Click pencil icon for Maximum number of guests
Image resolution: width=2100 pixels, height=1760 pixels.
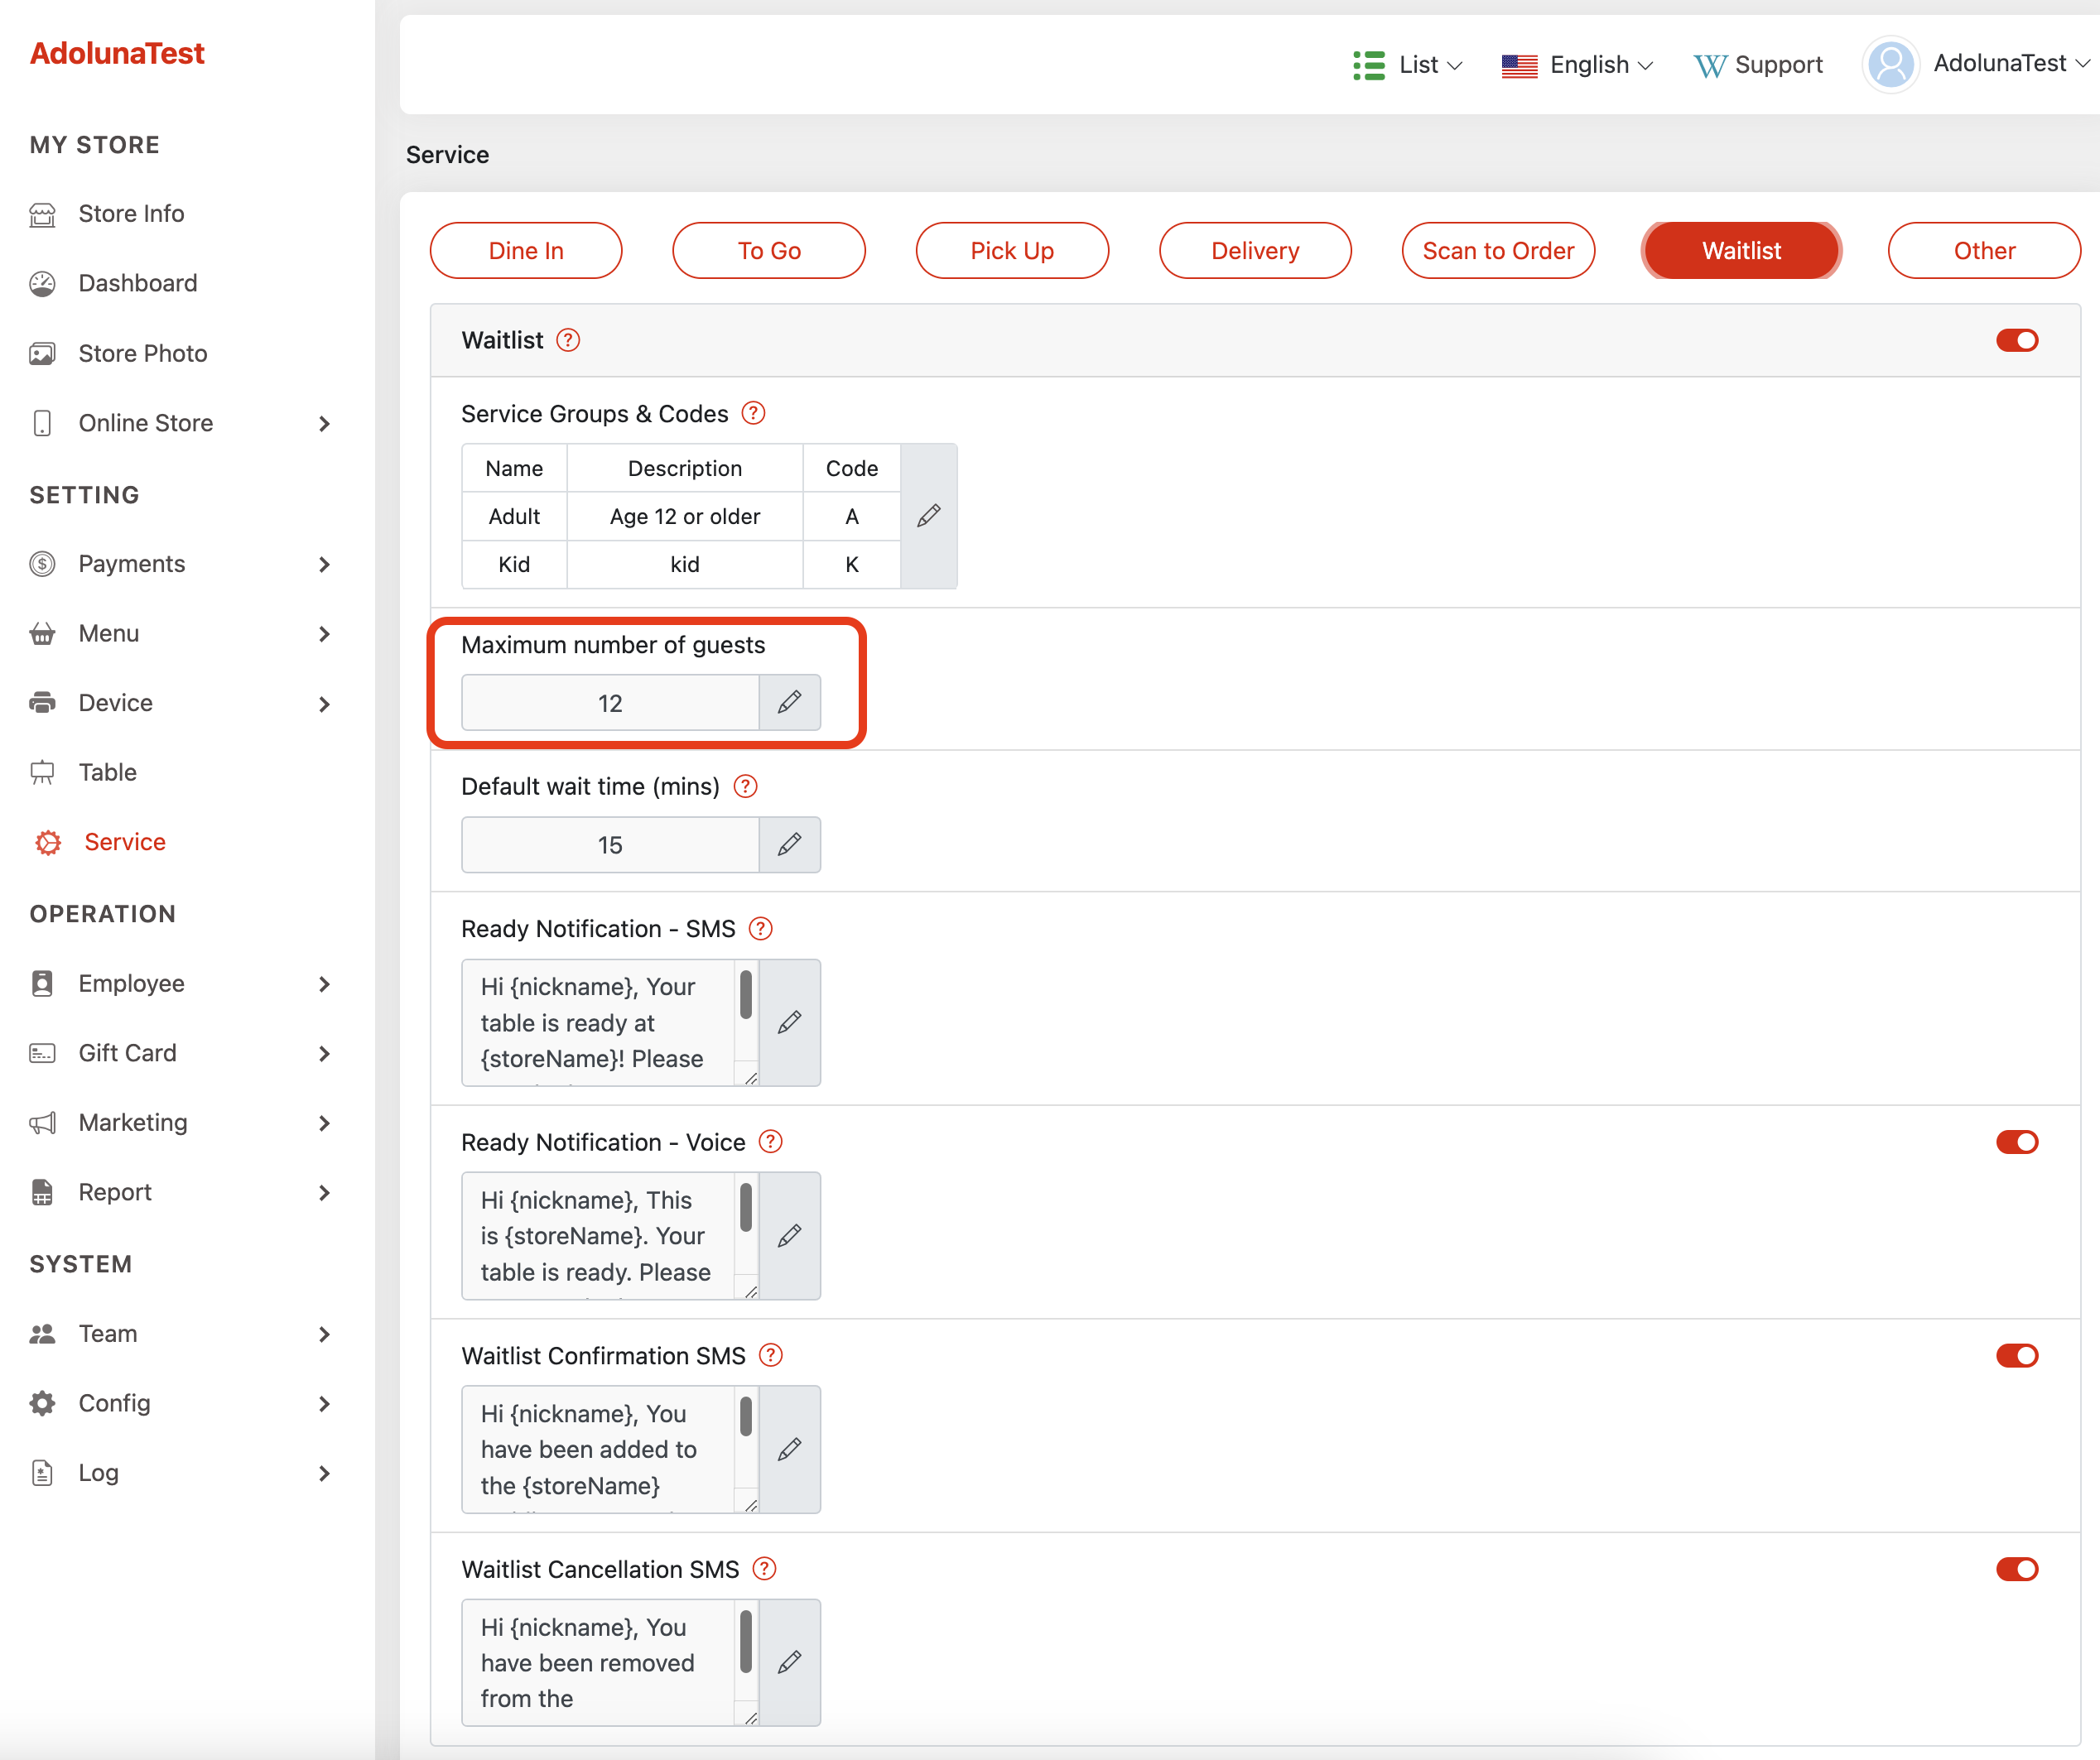point(789,702)
